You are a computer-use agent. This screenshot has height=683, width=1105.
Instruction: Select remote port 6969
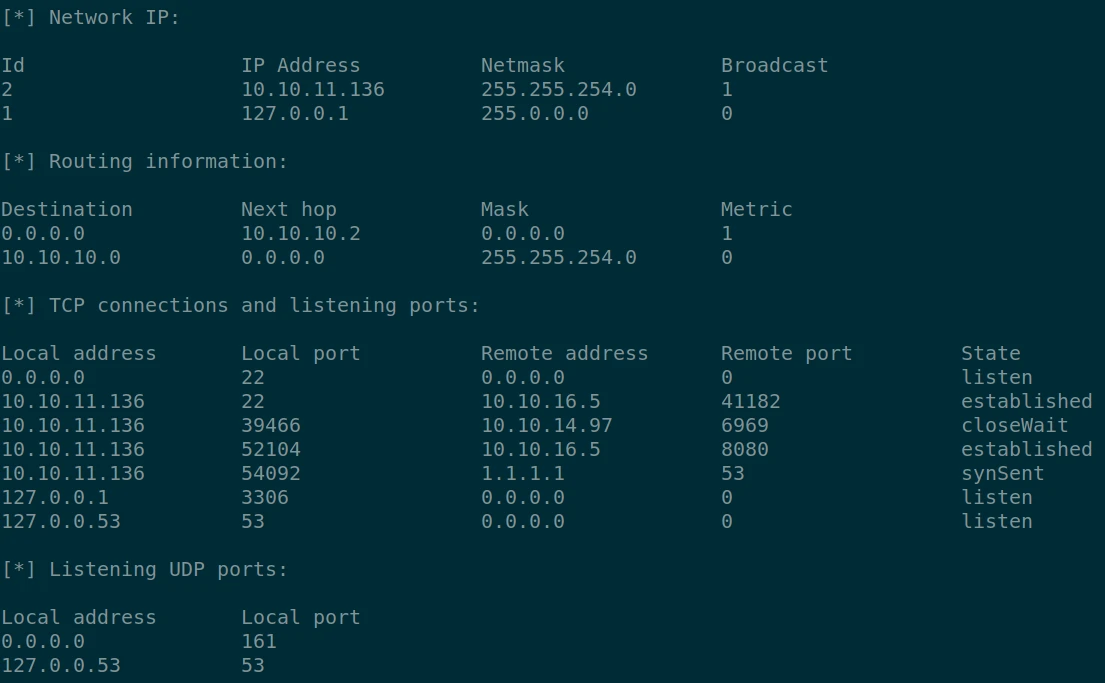point(744,425)
